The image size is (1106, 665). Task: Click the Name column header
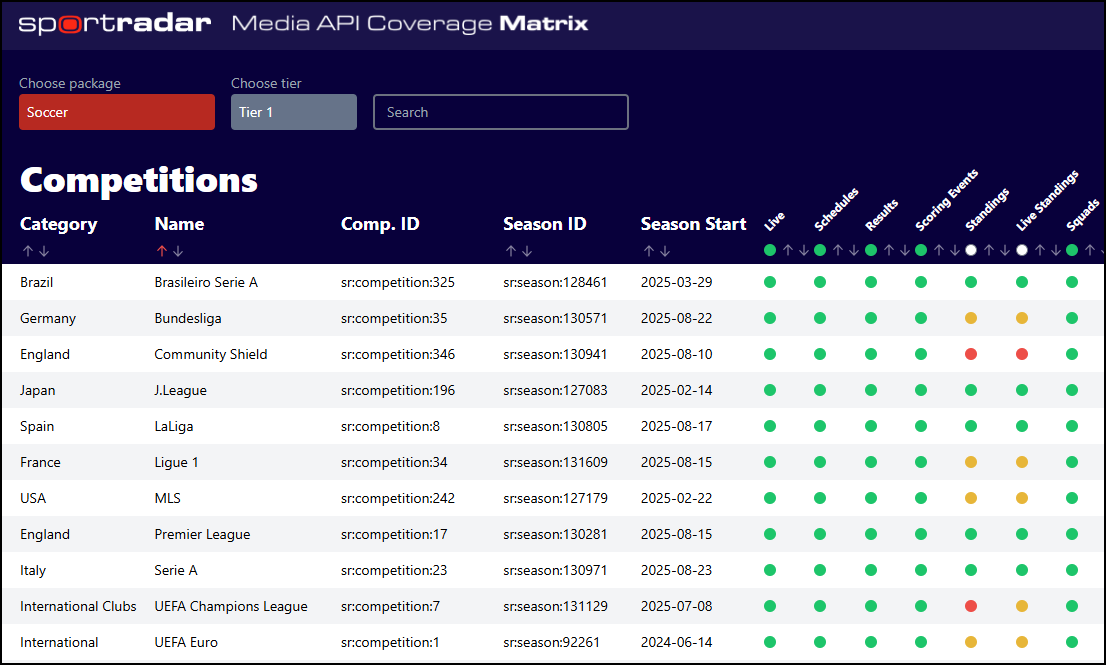[179, 224]
